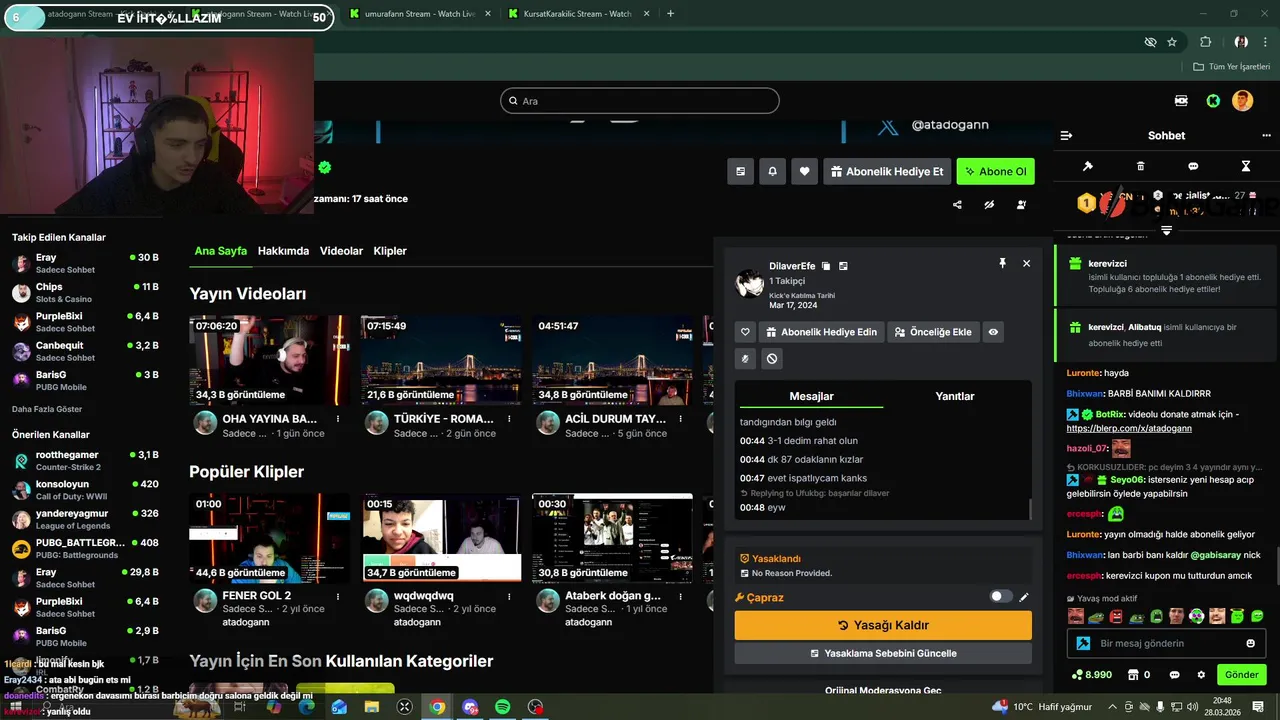Click the trash icon to clear chat
1280x720 pixels.
coord(1141,166)
